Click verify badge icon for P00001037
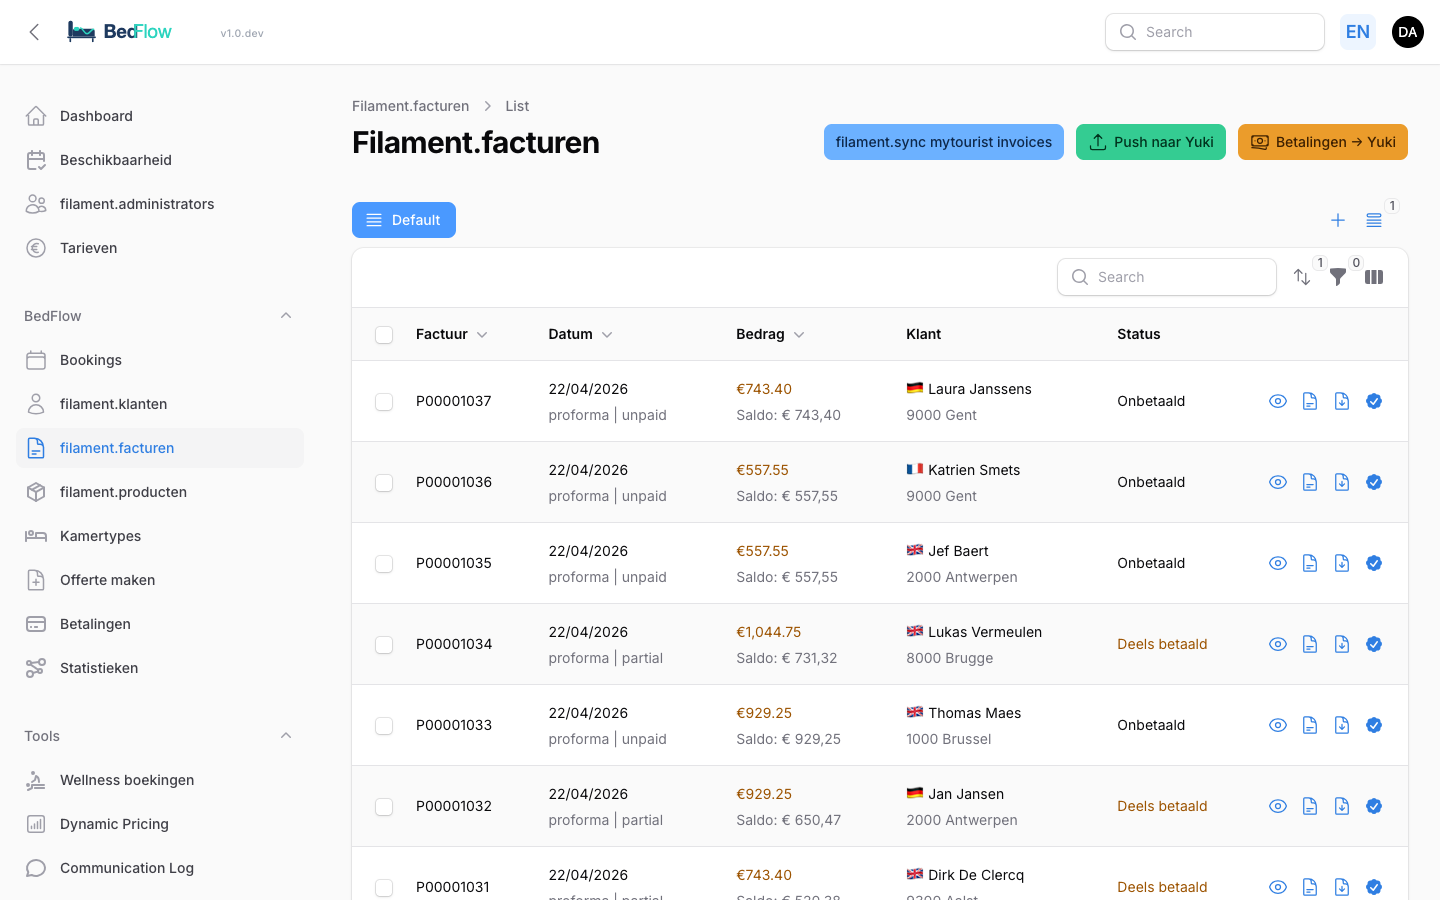Viewport: 1440px width, 900px height. pyautogui.click(x=1374, y=401)
